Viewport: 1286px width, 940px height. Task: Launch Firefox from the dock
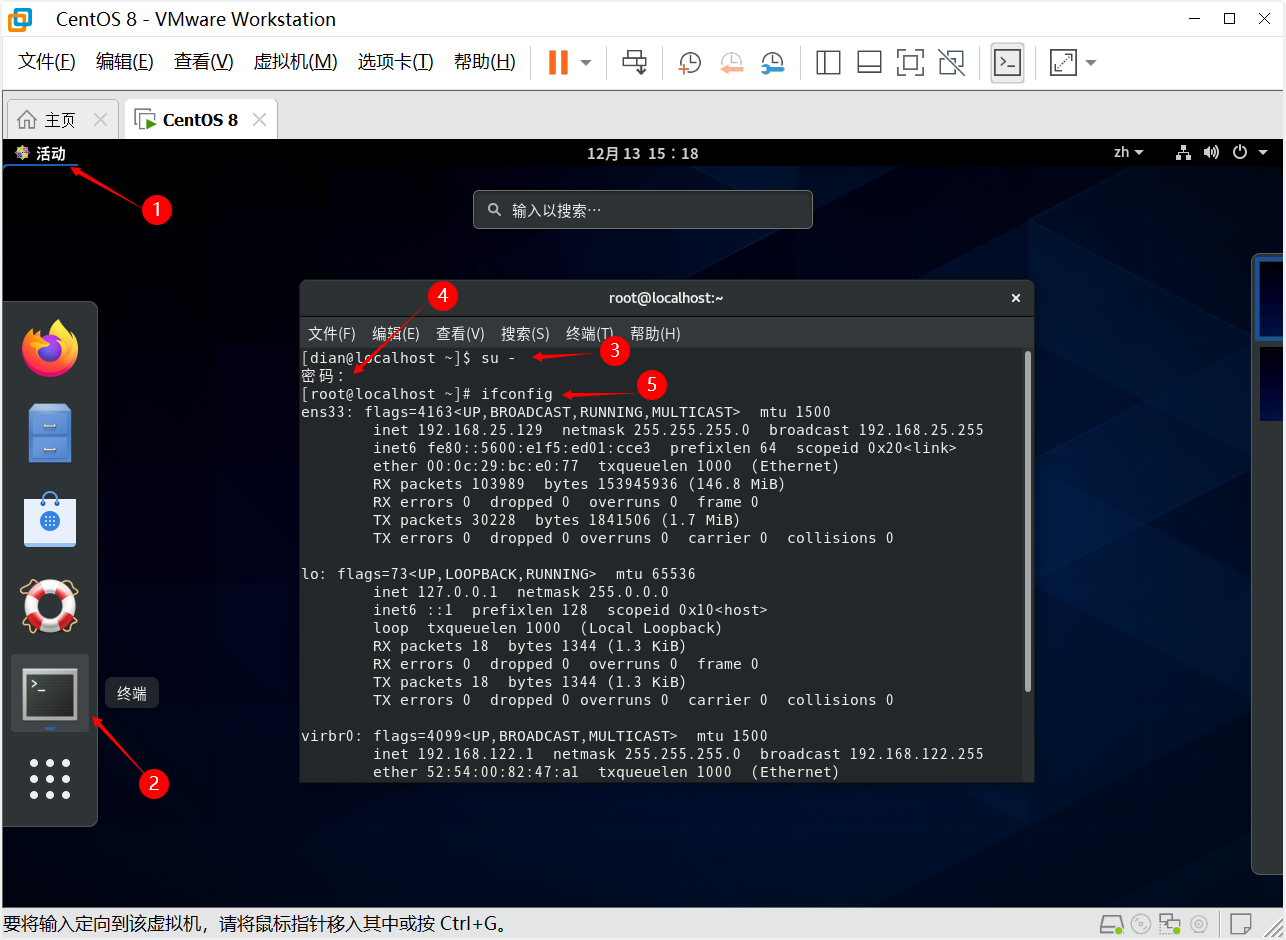(50, 348)
